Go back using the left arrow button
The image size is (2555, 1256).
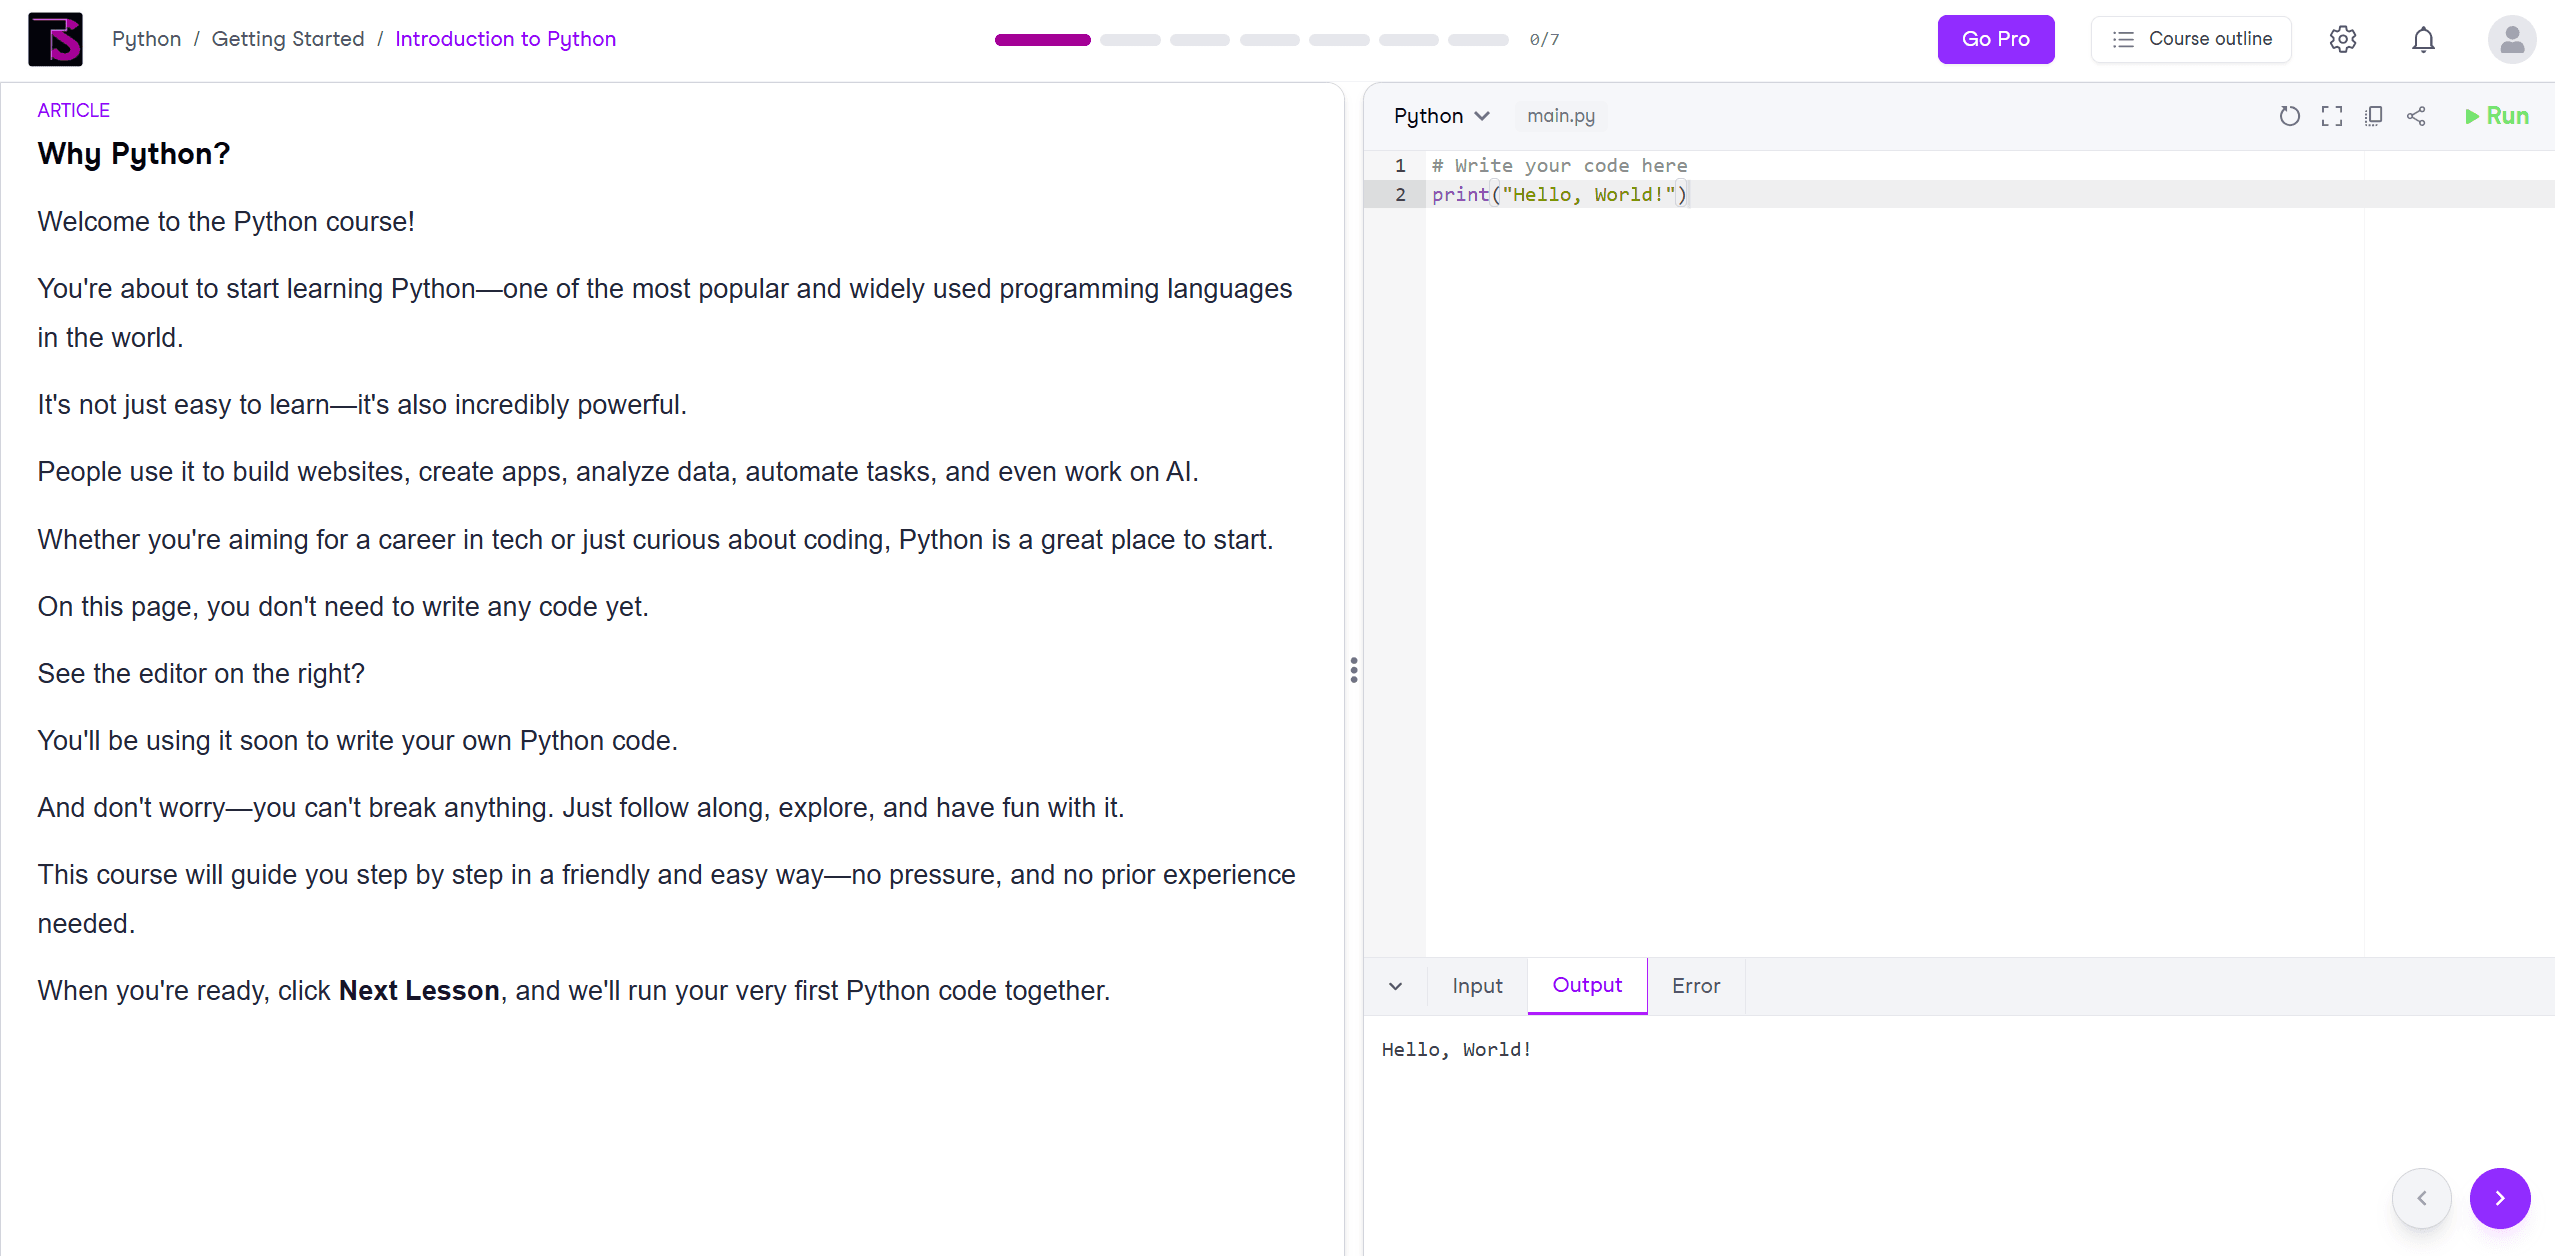(2422, 1197)
